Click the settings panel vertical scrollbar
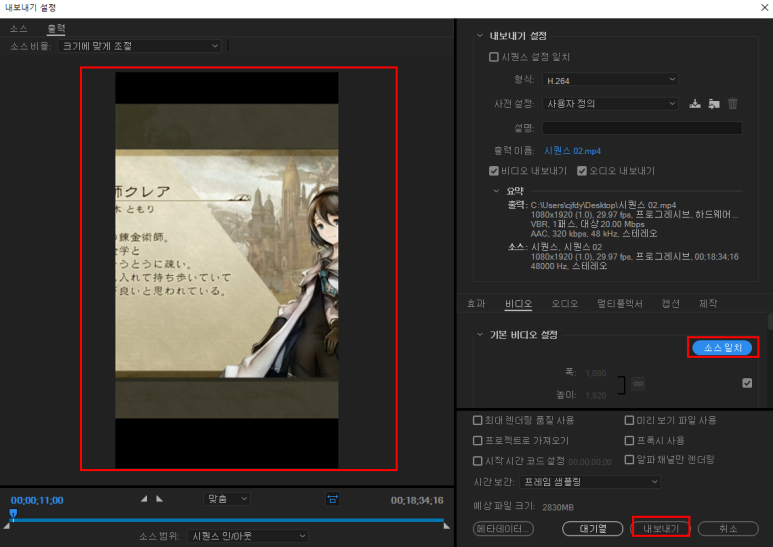773x547 pixels. pyautogui.click(x=770, y=322)
